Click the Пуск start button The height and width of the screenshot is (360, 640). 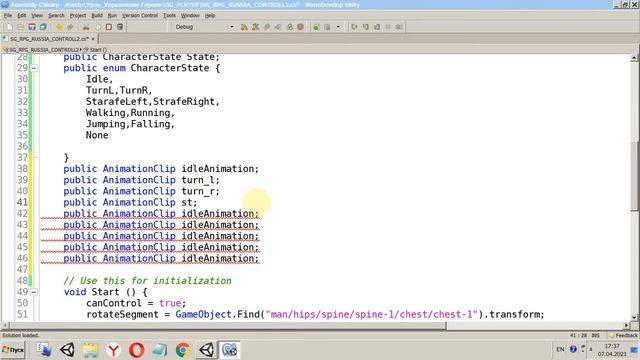coord(13,350)
